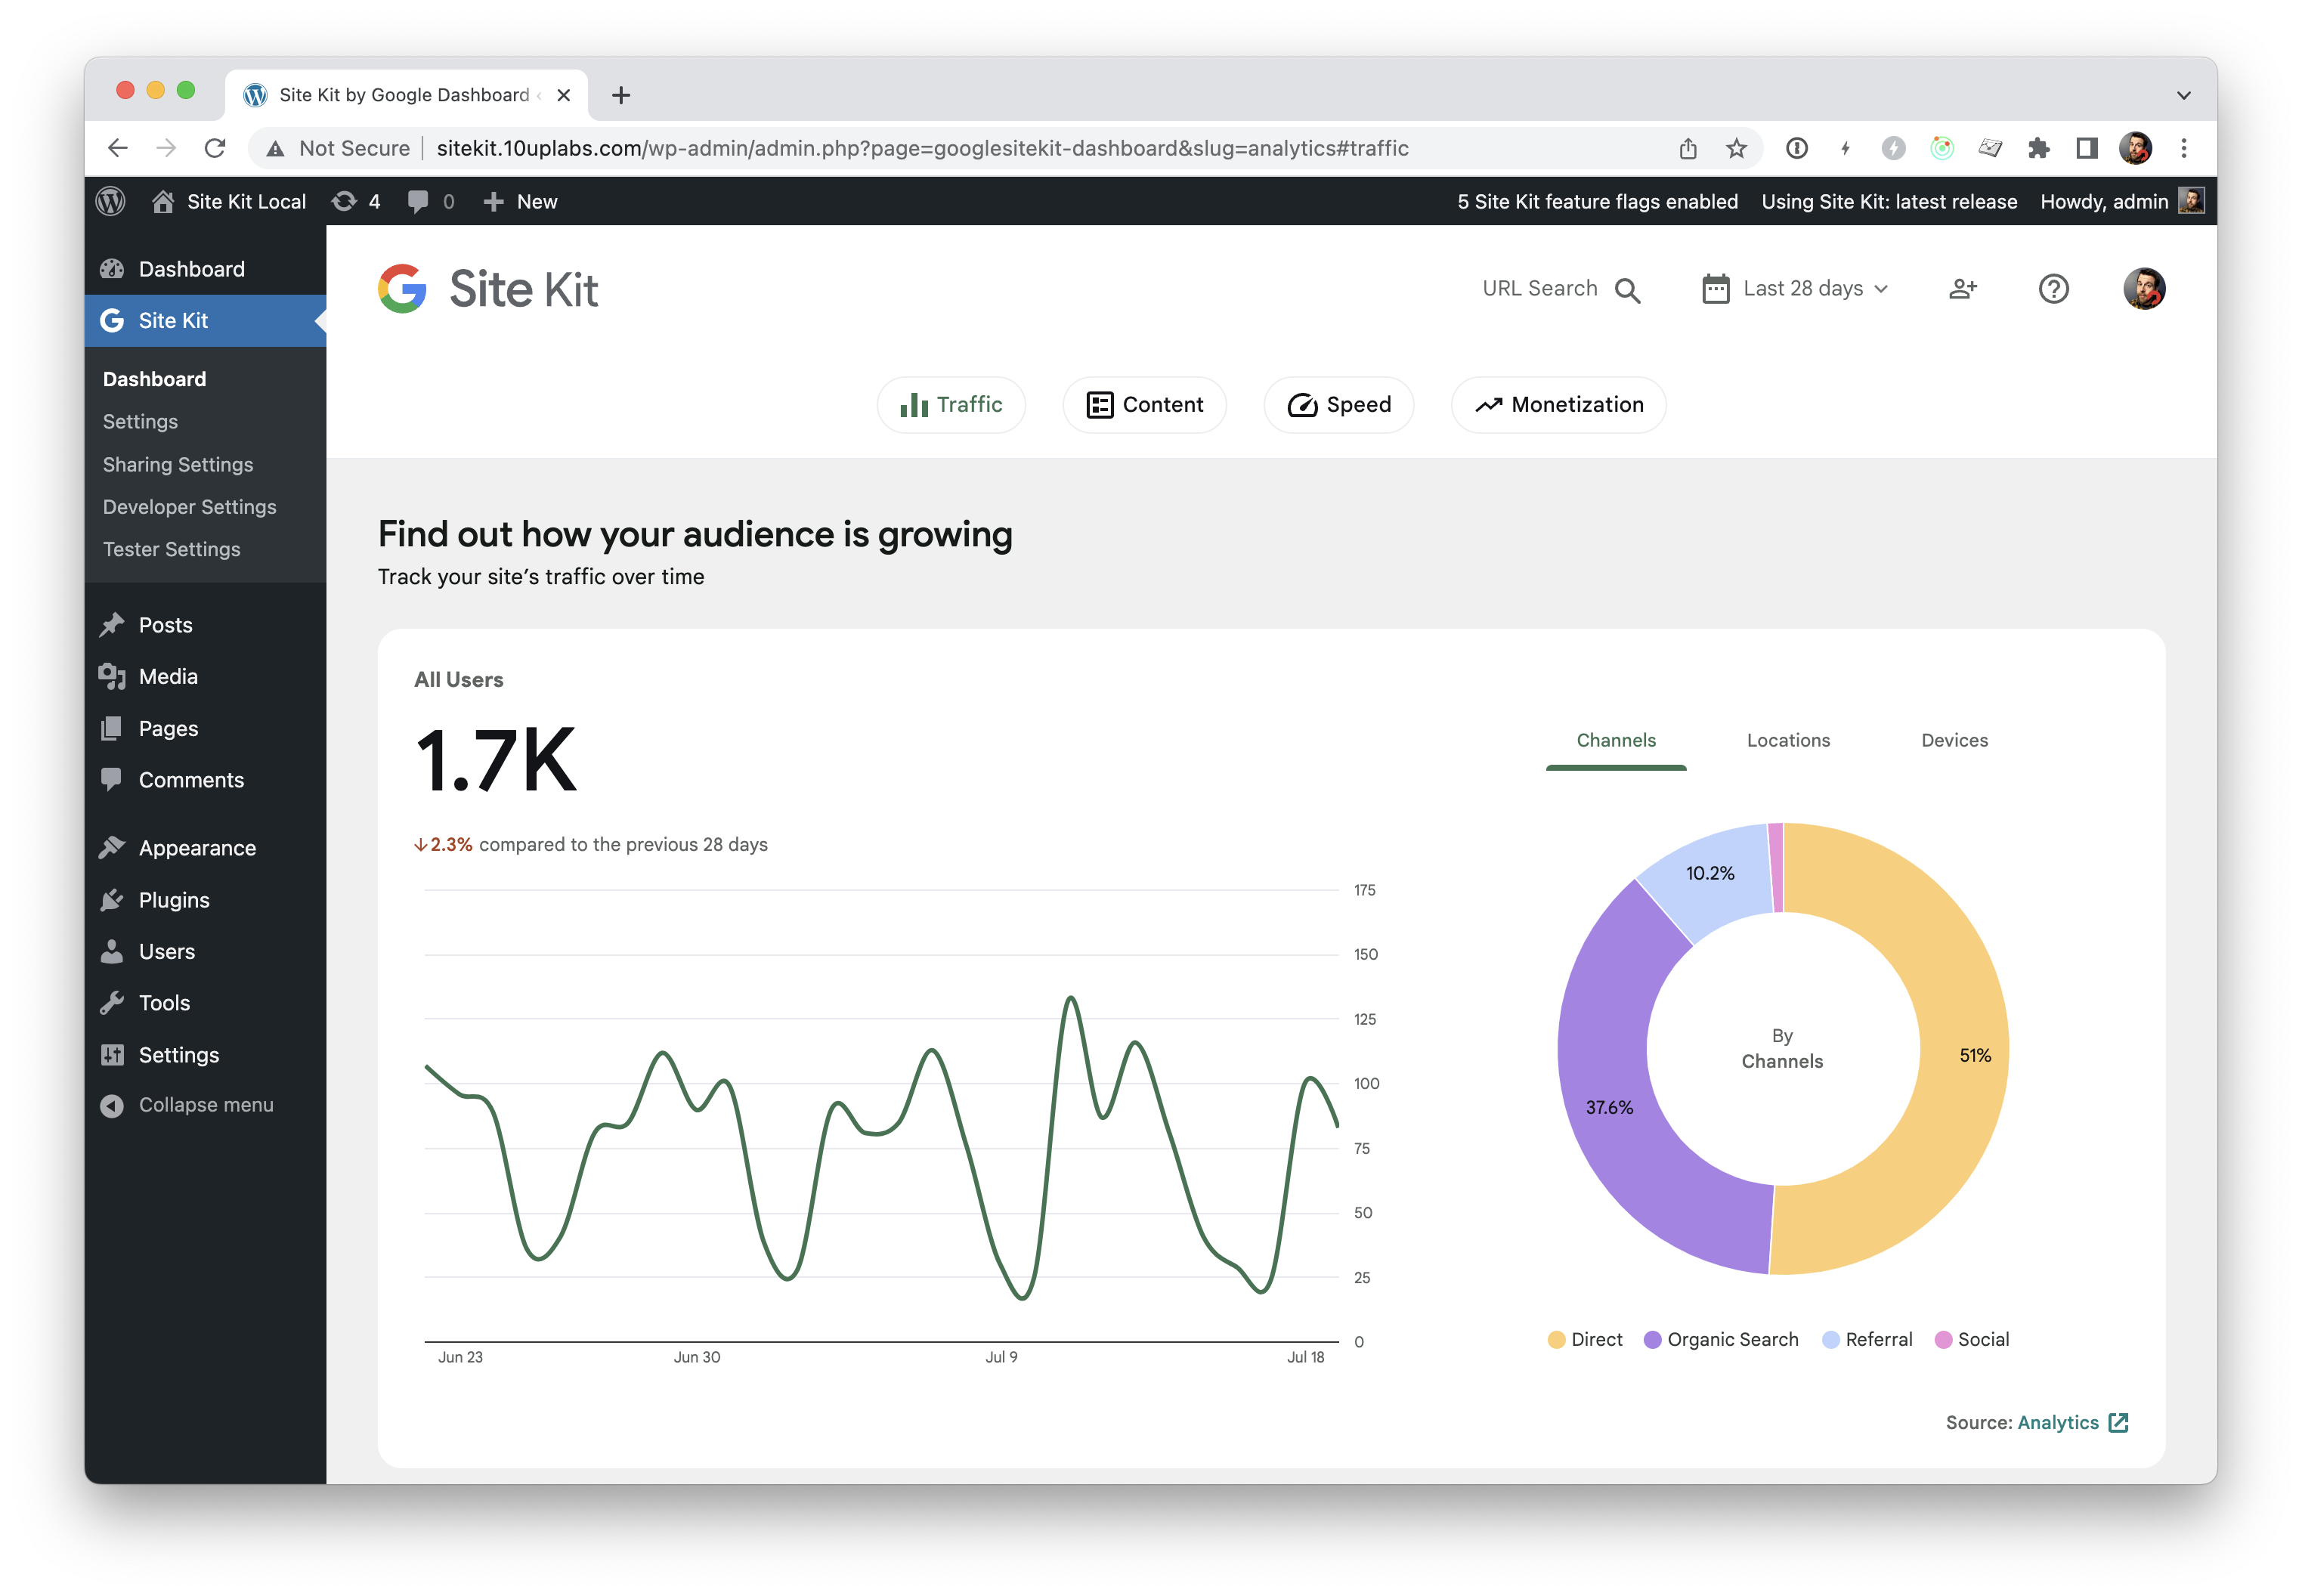Click the WordPress logo in admin bar
The image size is (2302, 1596).
111,201
